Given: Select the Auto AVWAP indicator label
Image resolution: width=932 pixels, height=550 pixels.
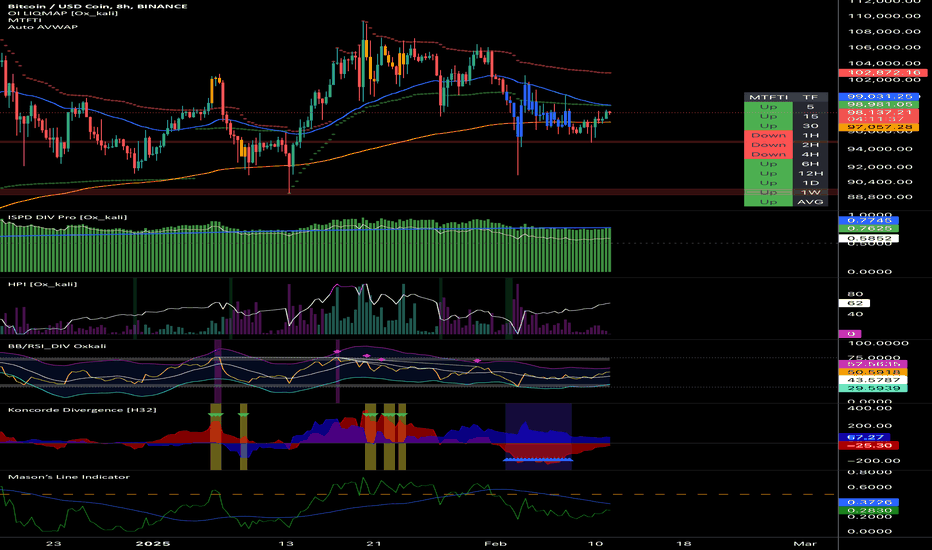Looking at the screenshot, I should click(43, 27).
